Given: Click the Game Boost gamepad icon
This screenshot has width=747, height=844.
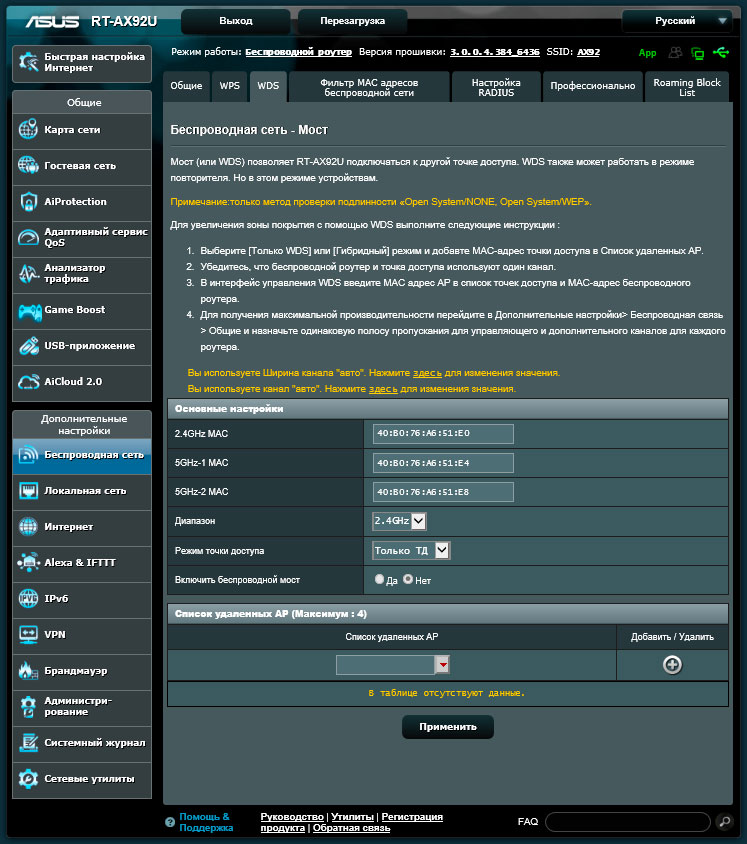Looking at the screenshot, I should 29,311.
